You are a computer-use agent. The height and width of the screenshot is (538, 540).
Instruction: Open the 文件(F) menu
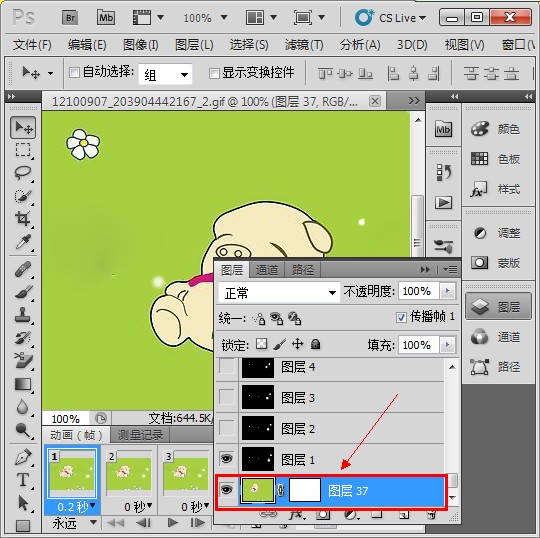32,45
